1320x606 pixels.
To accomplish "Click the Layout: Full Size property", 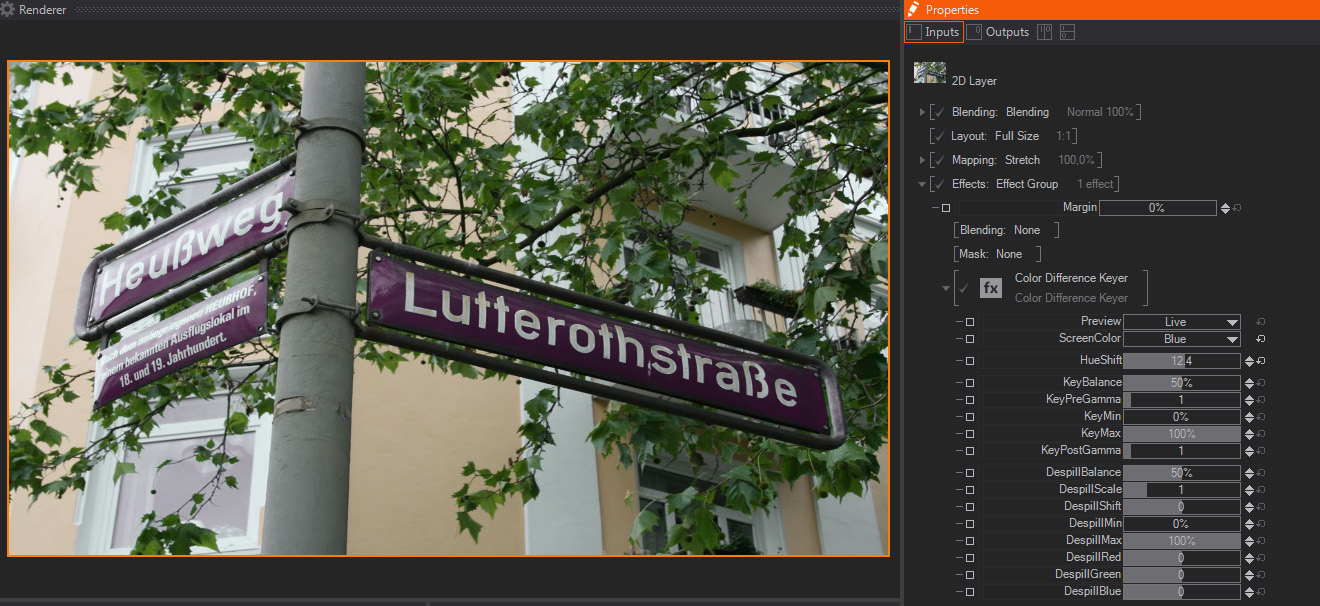I will [x=1016, y=136].
